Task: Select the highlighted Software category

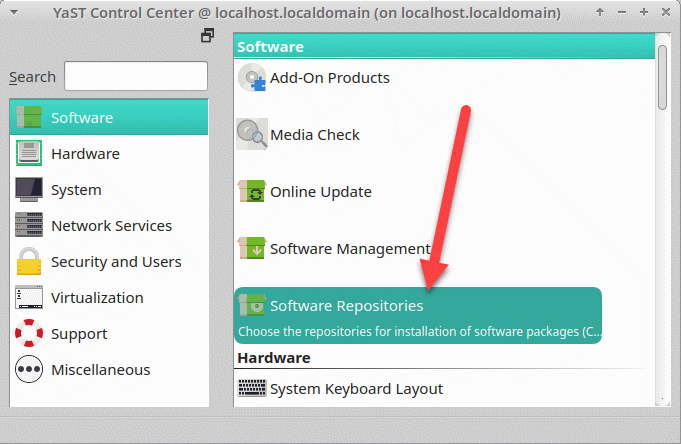Action: tap(109, 117)
